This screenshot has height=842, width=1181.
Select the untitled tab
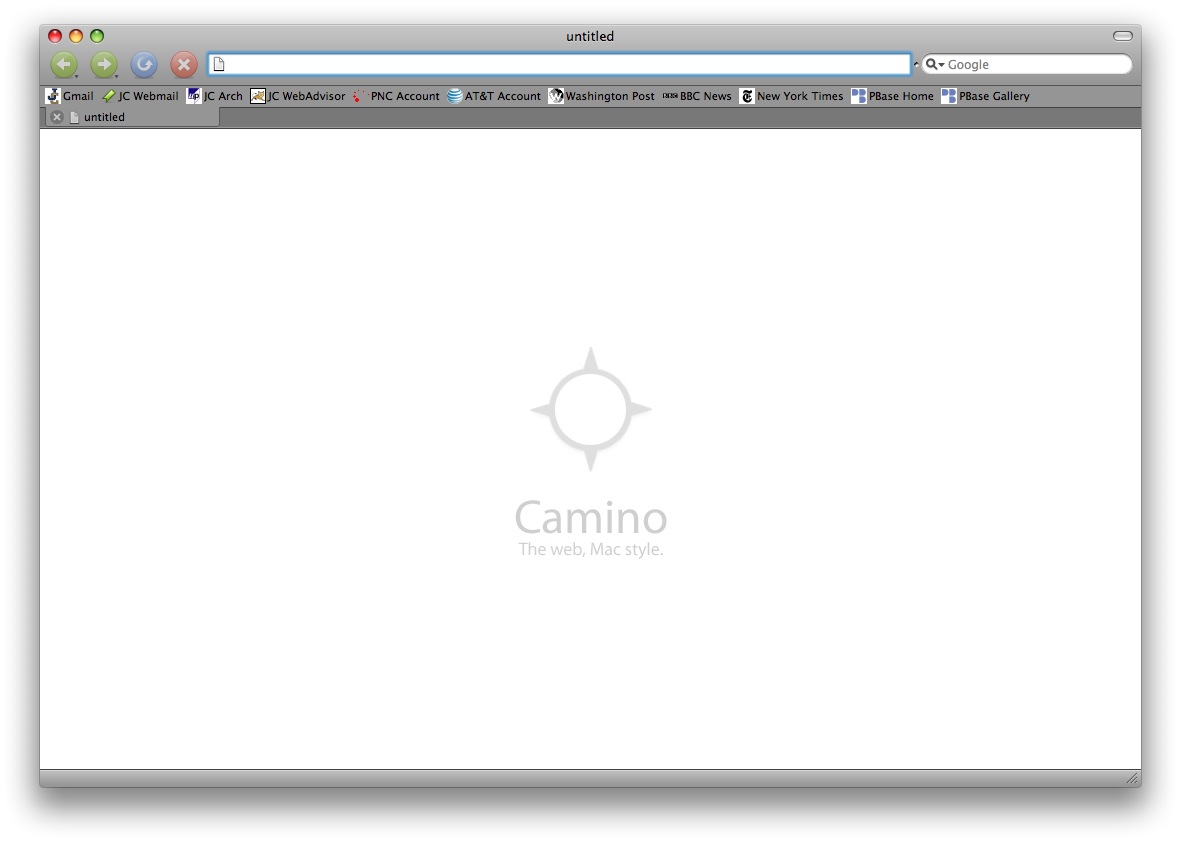132,117
